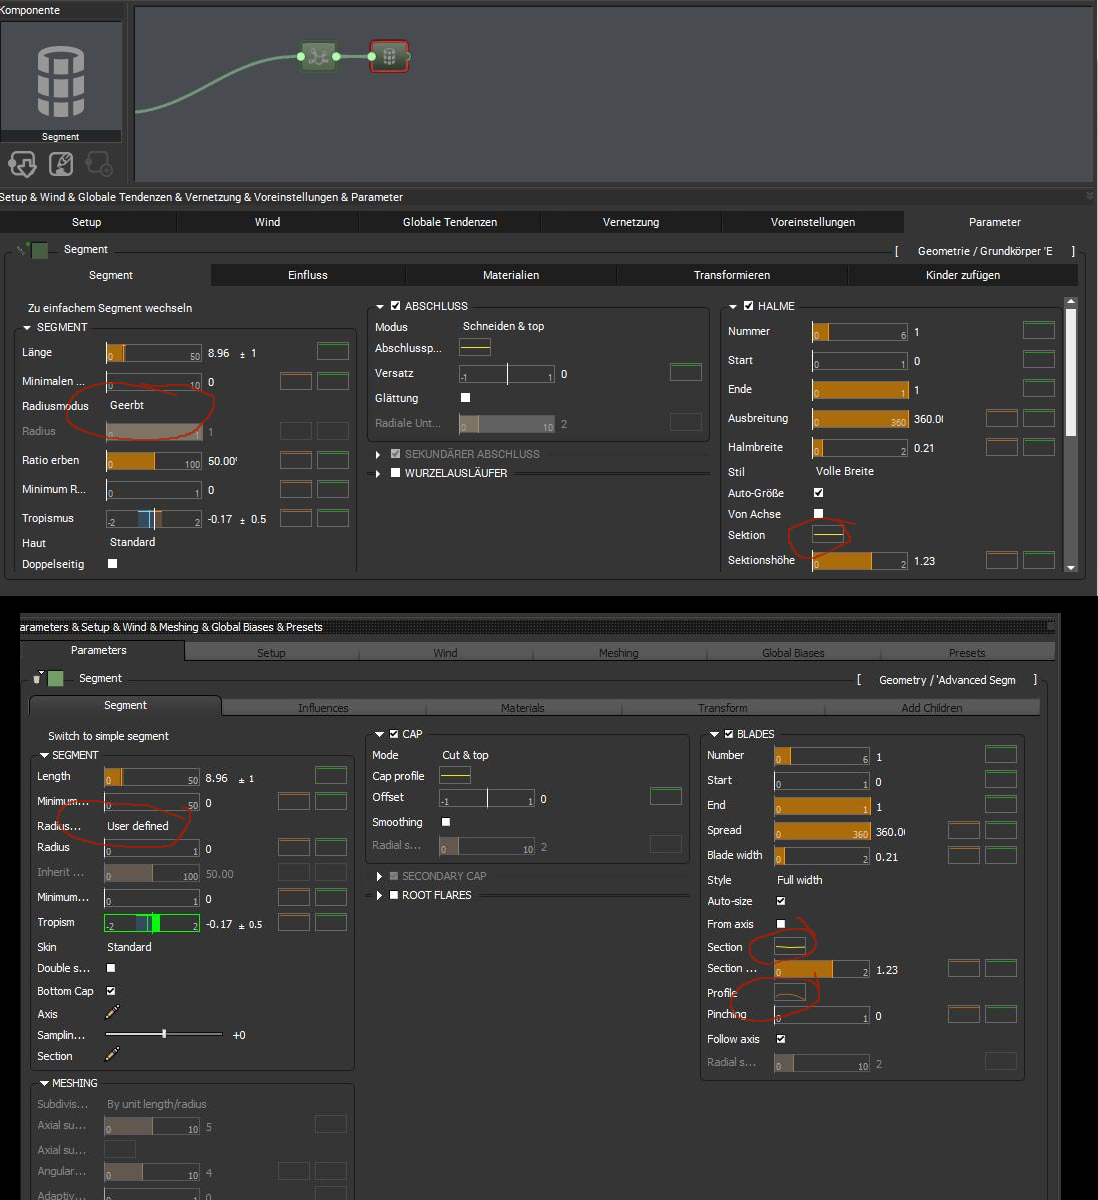The image size is (1098, 1200).
Task: Collapse the MESHING section arrow
Action: 44,1083
